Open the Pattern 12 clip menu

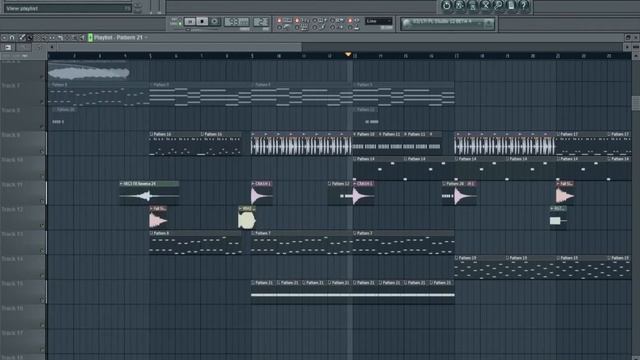click(329, 184)
